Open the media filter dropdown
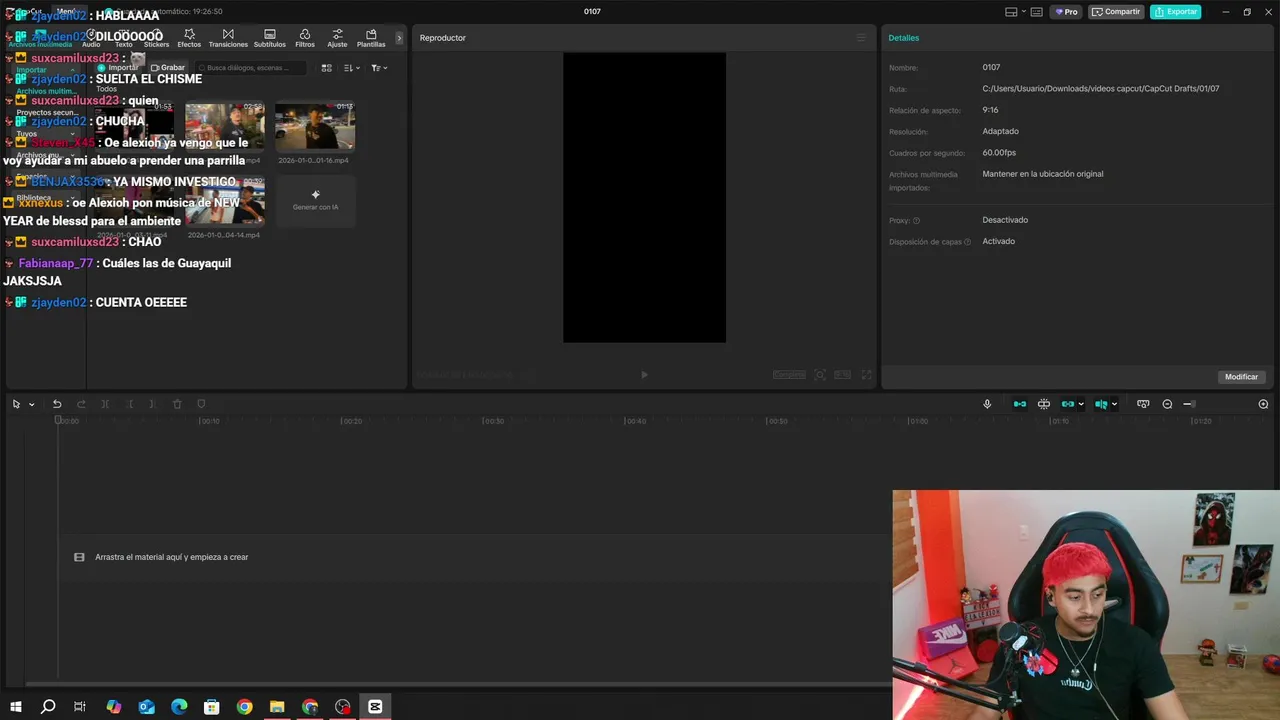 tap(379, 68)
